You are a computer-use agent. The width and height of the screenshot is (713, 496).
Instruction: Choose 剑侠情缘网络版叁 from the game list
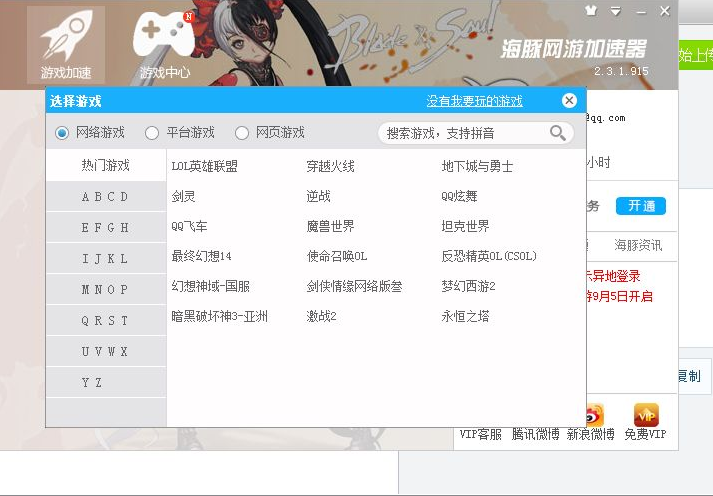coord(354,286)
